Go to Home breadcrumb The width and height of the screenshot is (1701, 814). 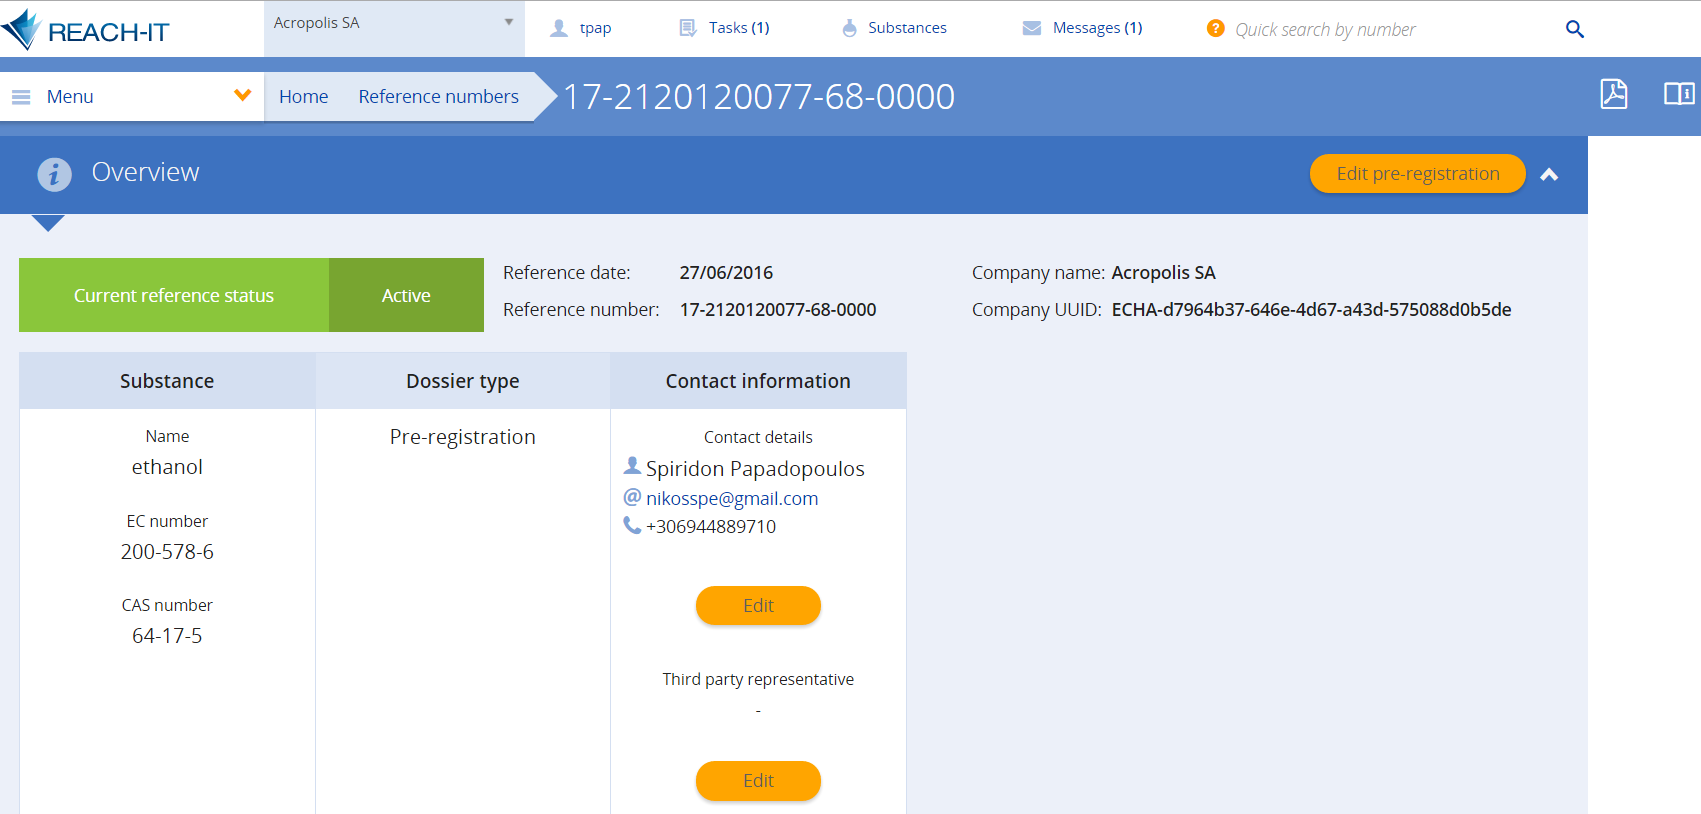pos(304,96)
